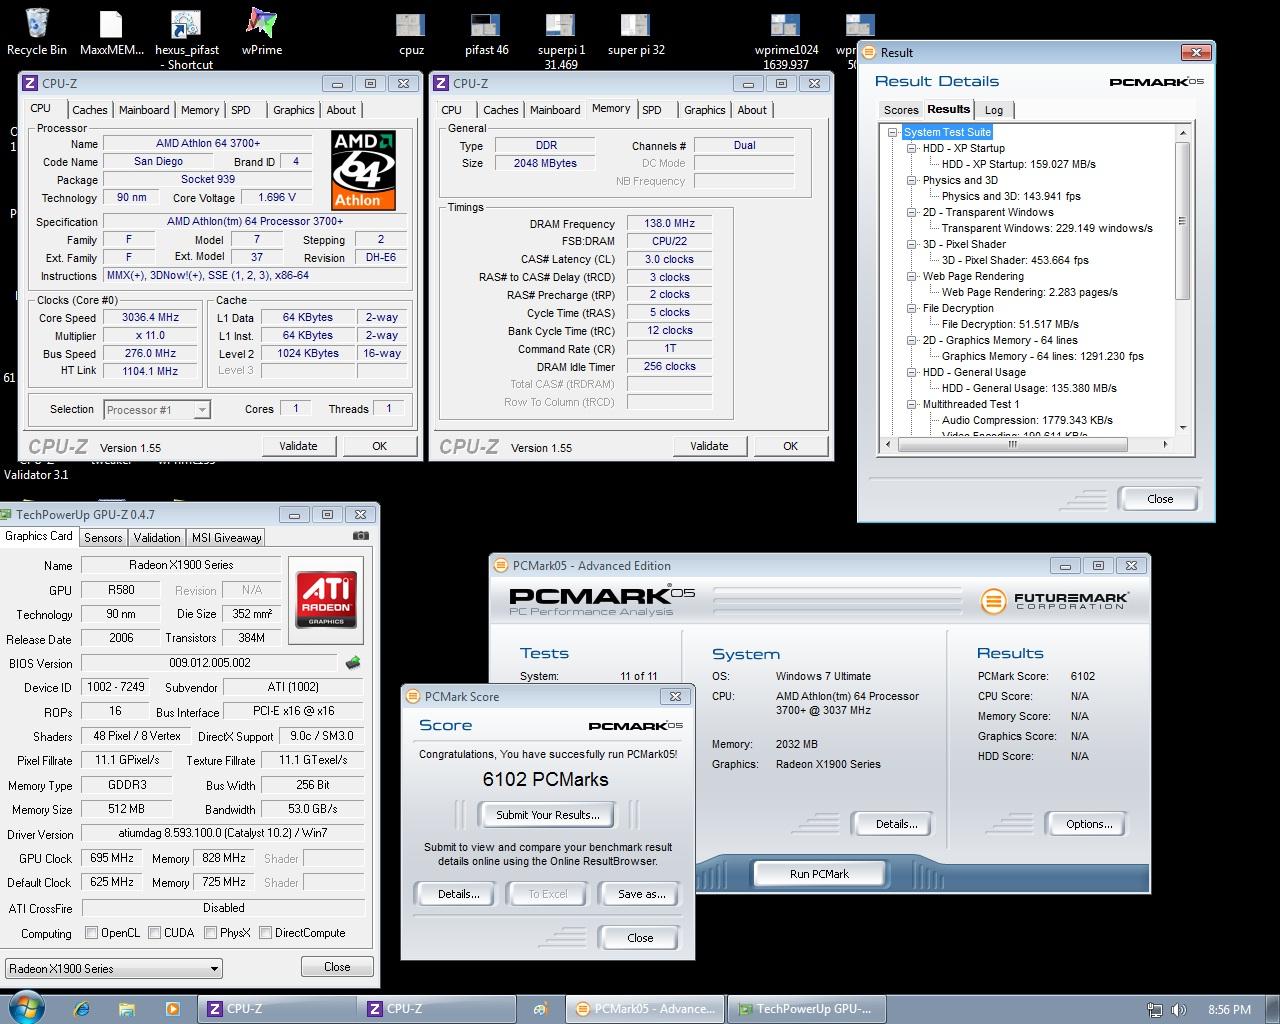The width and height of the screenshot is (1280, 1024).
Task: Click the Futuremark Corporation logo
Action: (x=1055, y=601)
